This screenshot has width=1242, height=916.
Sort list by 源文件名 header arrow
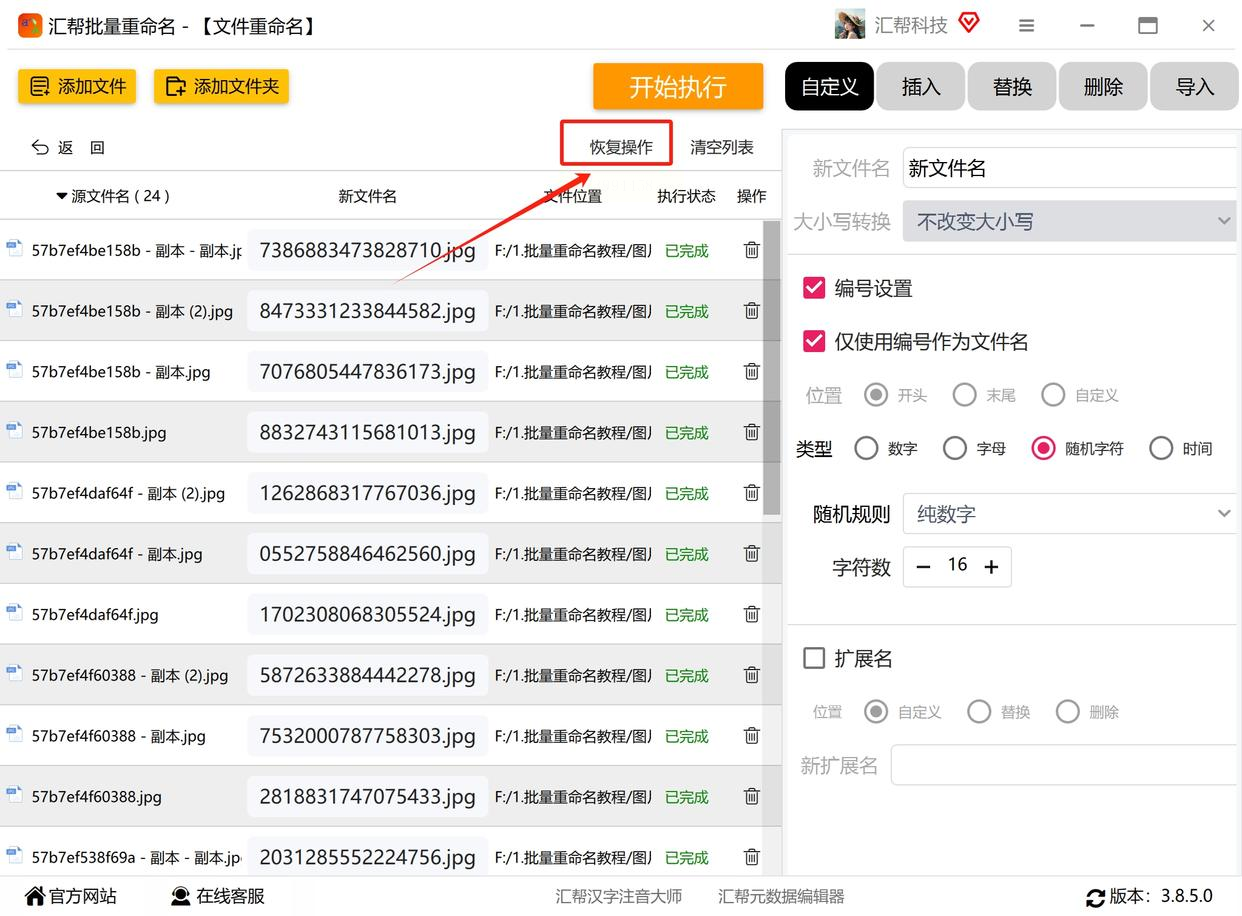[62, 196]
